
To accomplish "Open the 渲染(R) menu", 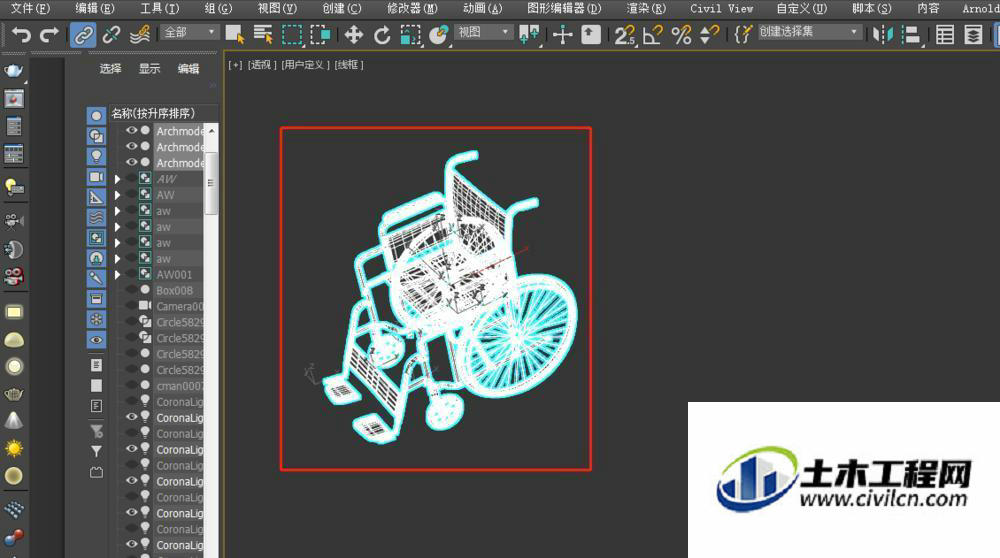I will [x=646, y=8].
